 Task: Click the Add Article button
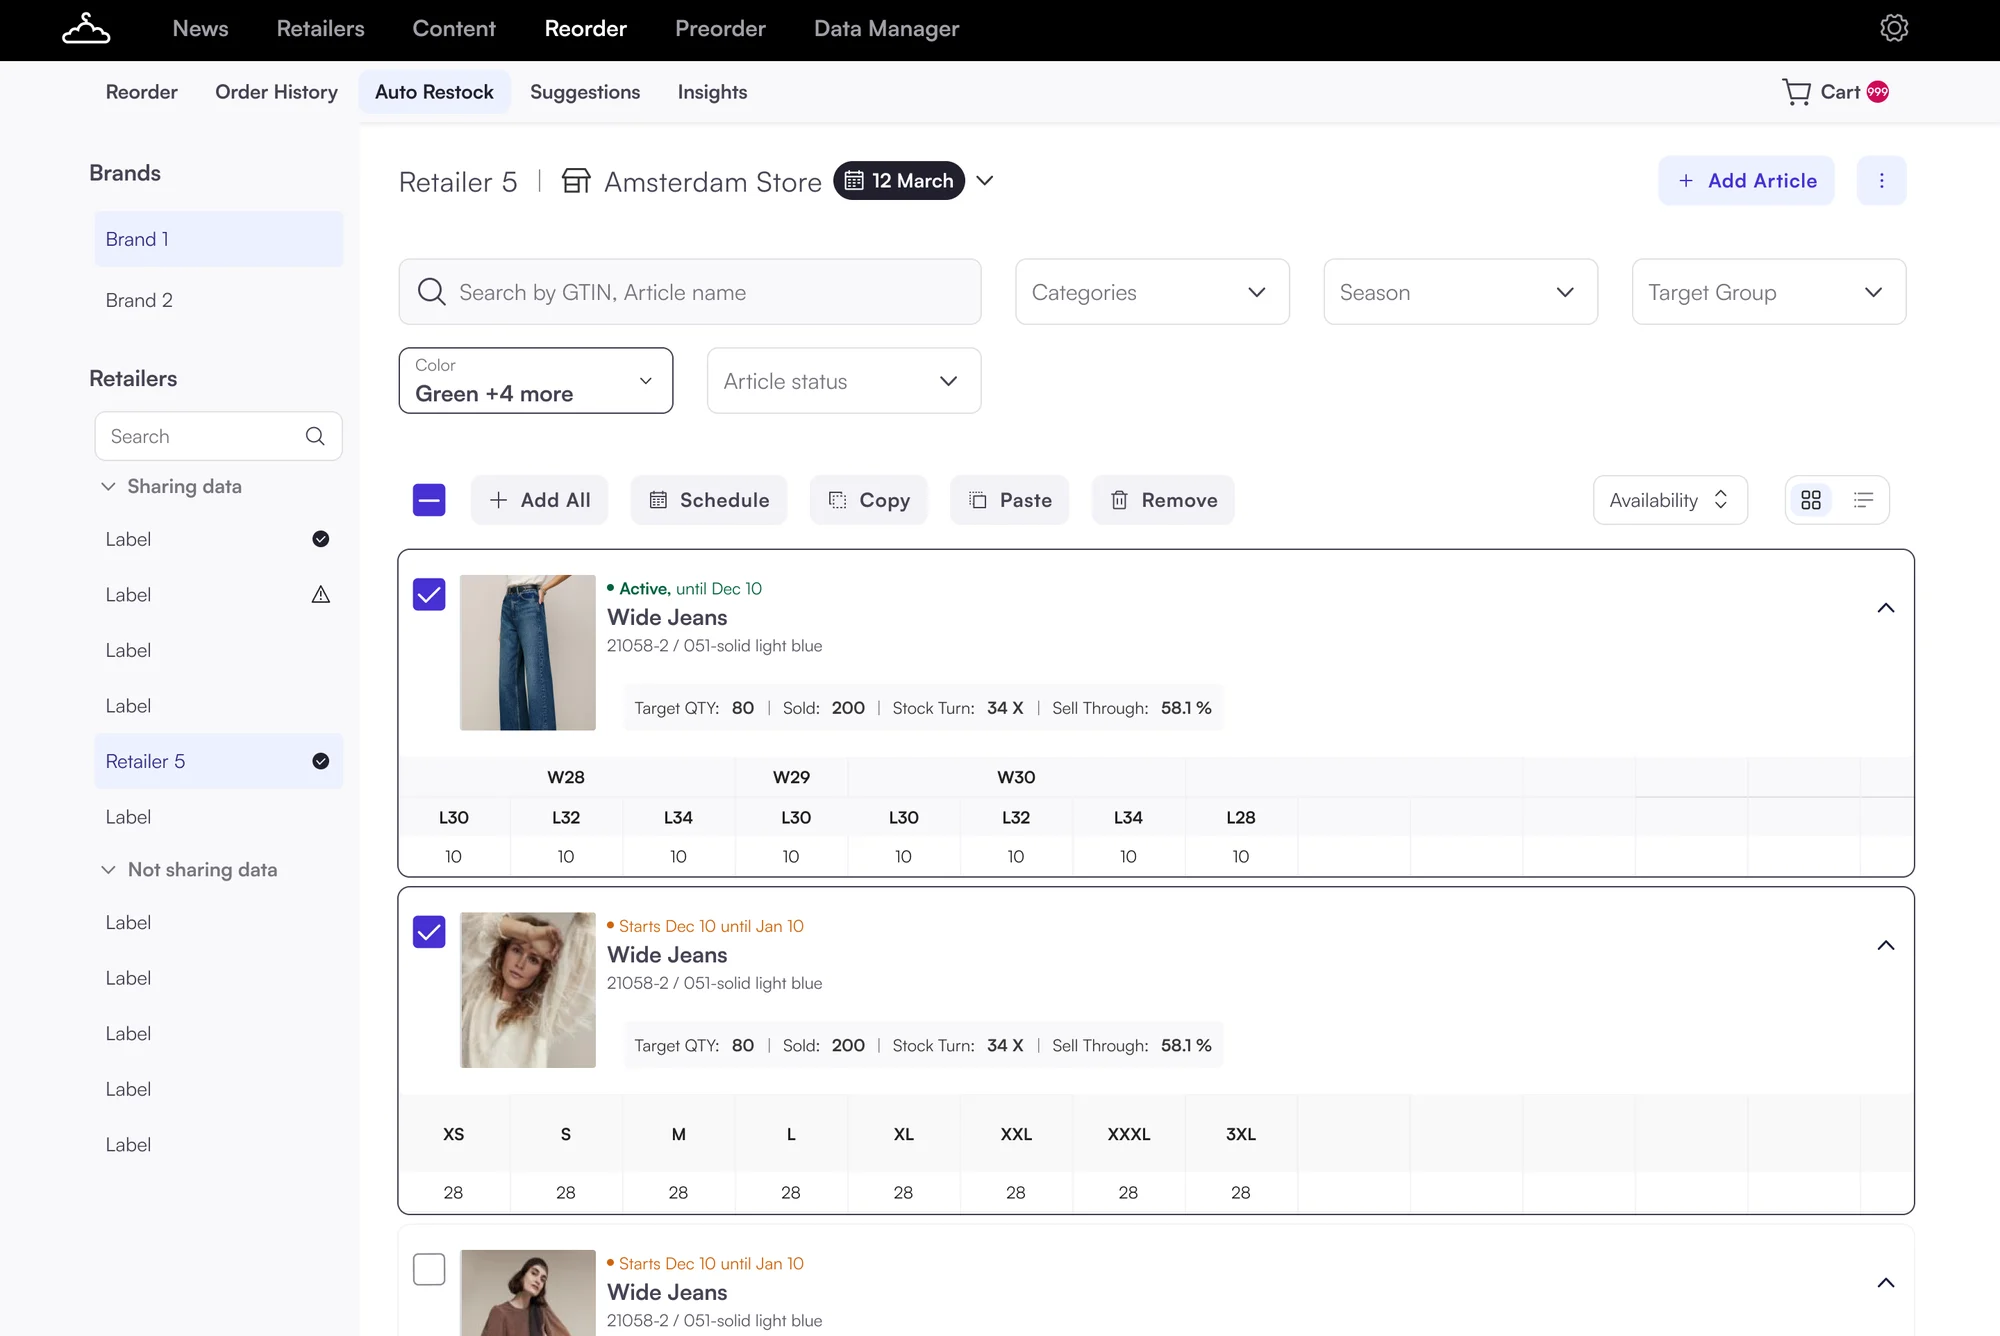tap(1746, 181)
